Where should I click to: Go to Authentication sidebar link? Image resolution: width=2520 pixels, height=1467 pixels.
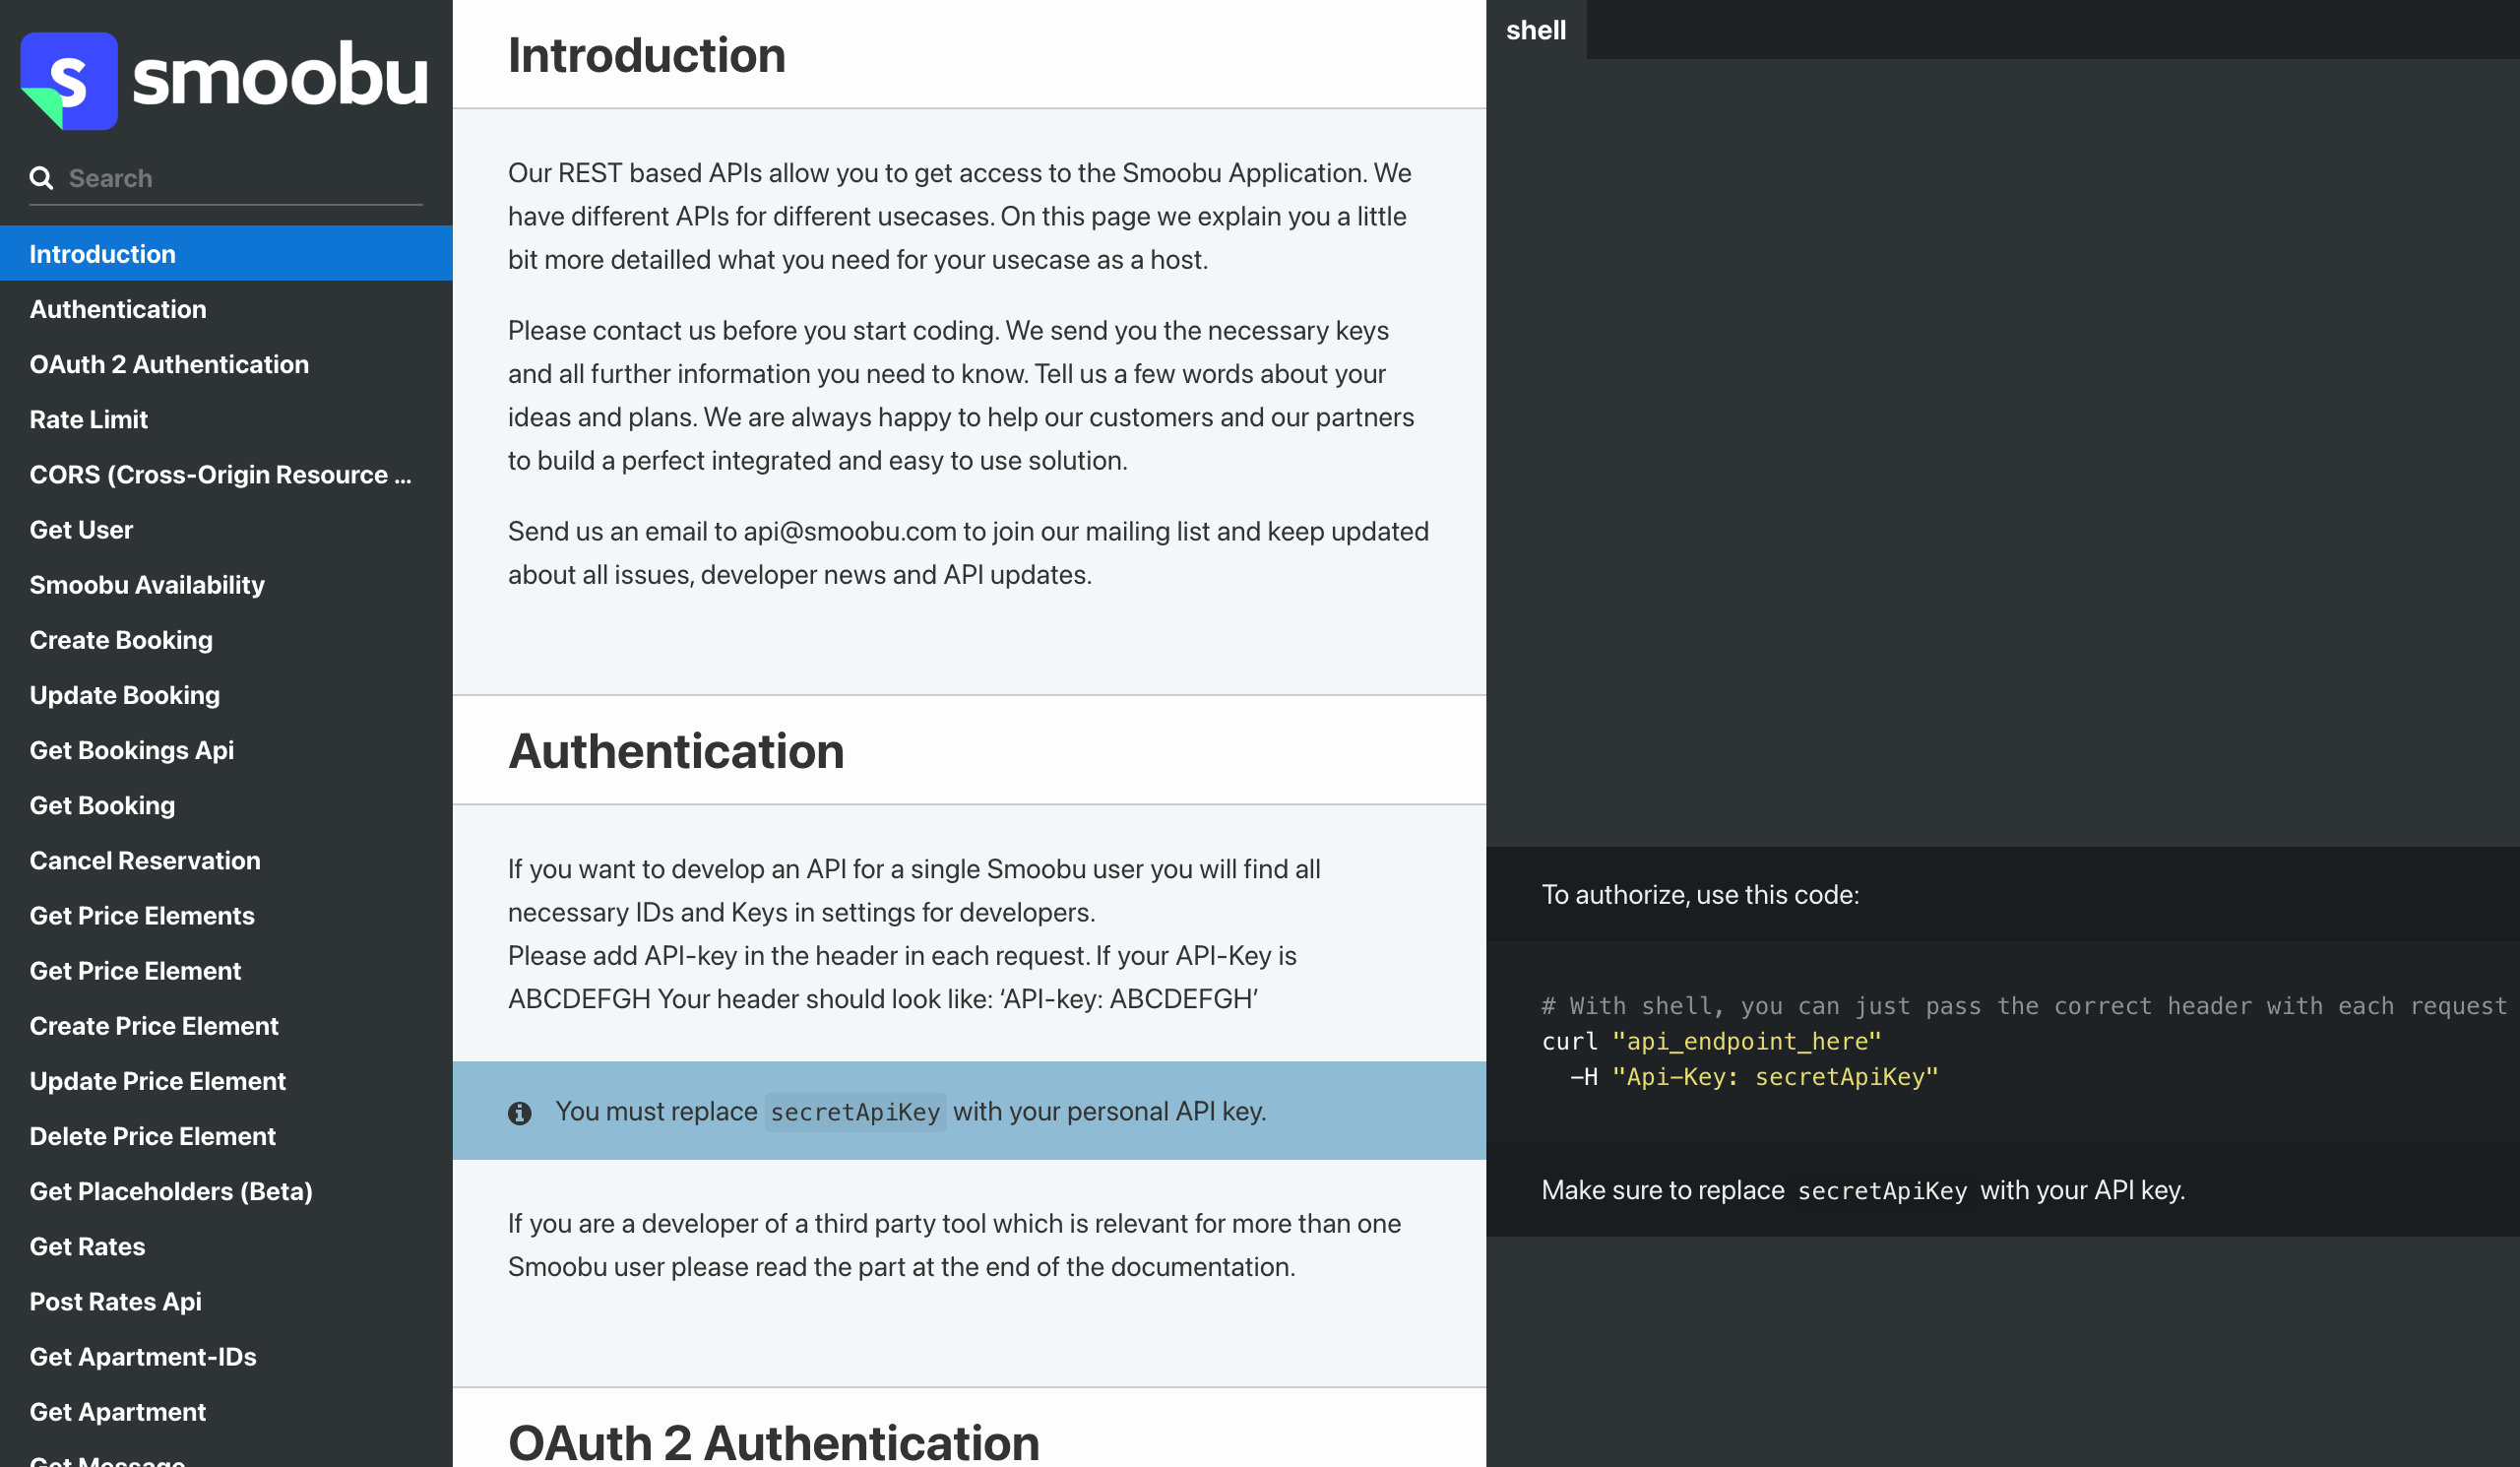coord(226,308)
